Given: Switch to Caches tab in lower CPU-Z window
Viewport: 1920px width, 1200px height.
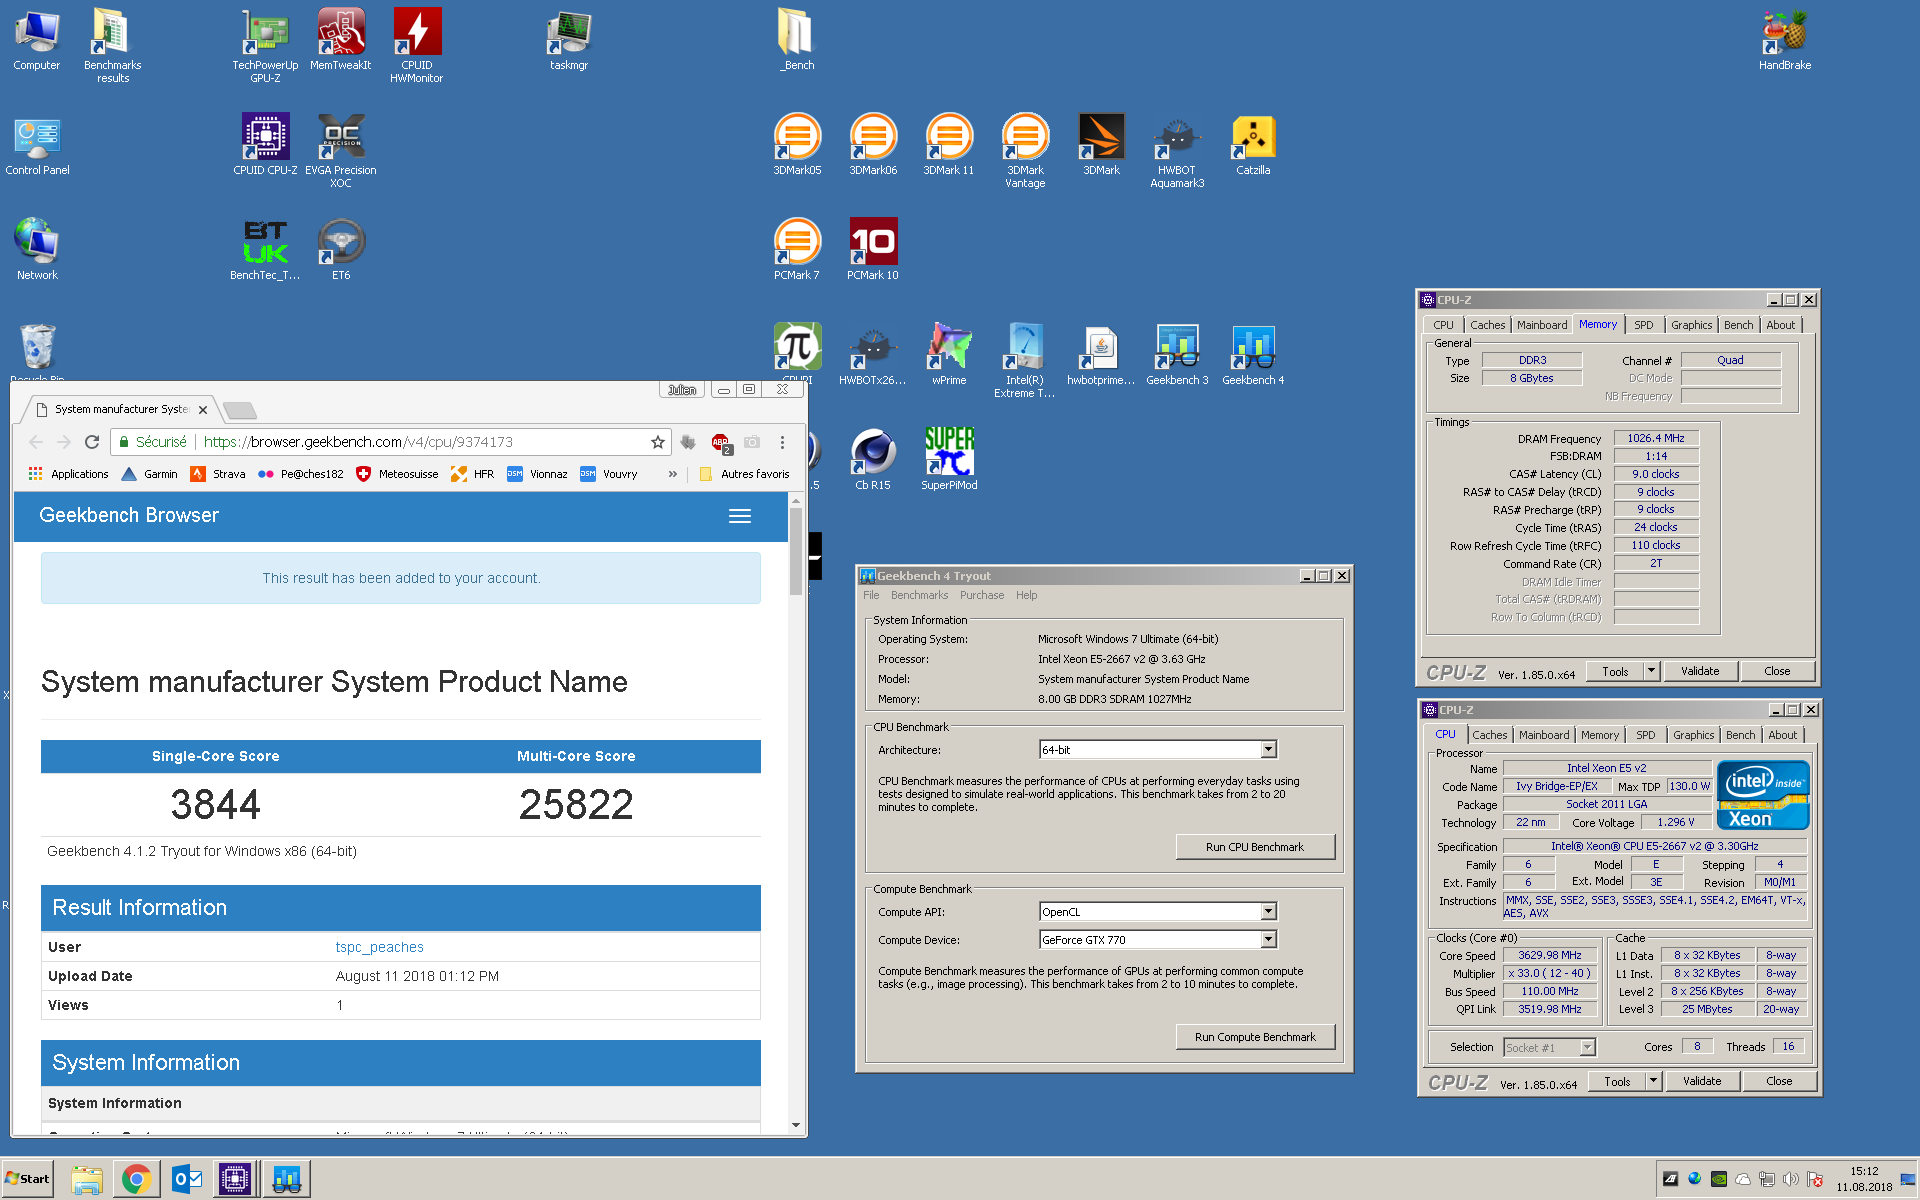Looking at the screenshot, I should click(x=1489, y=735).
